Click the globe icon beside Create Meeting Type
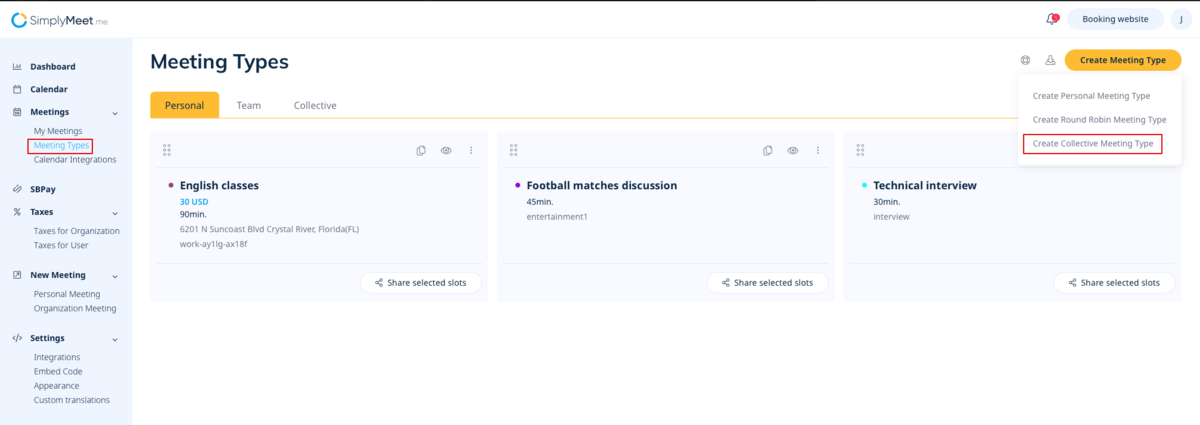 (x=1025, y=60)
